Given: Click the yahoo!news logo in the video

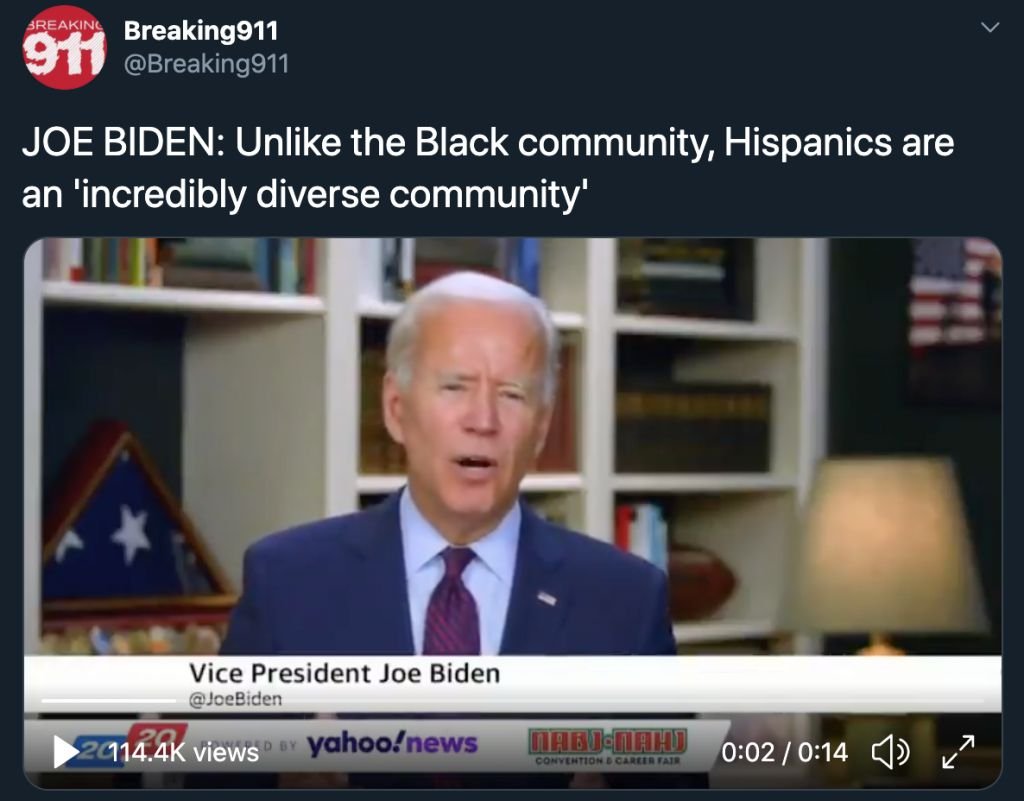Looking at the screenshot, I should [x=392, y=743].
